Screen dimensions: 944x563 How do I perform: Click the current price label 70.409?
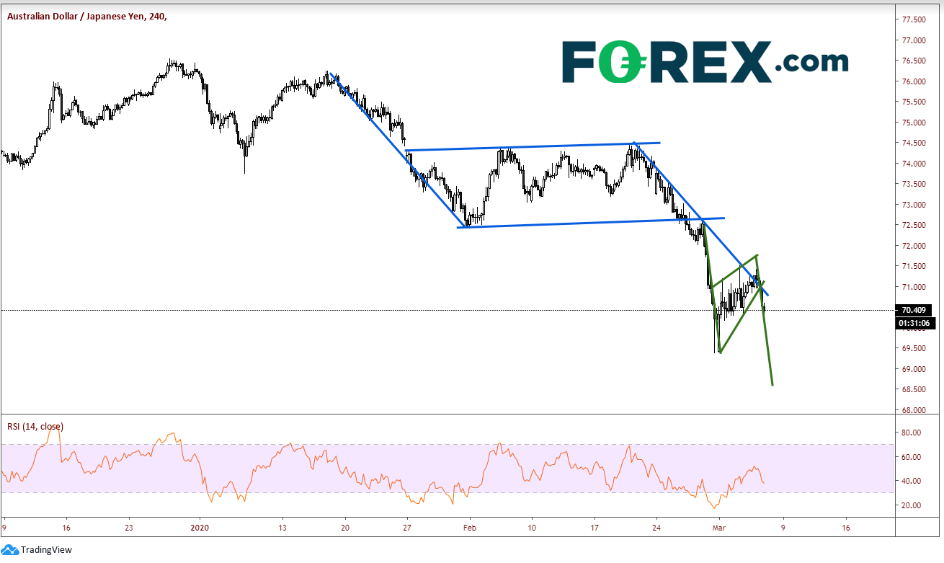913,310
